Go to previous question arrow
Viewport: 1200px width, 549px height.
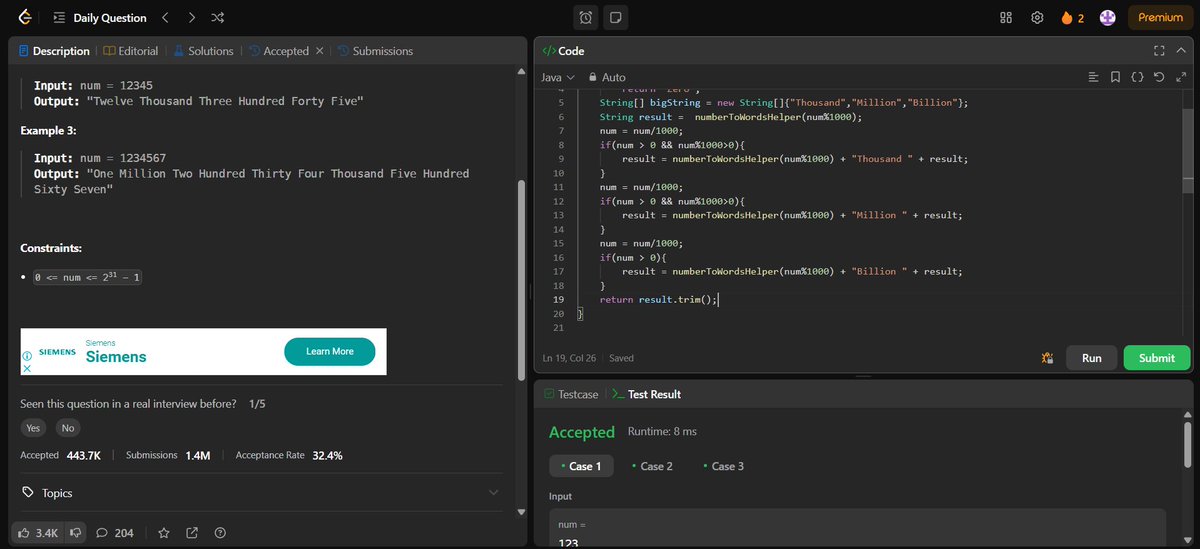165,17
